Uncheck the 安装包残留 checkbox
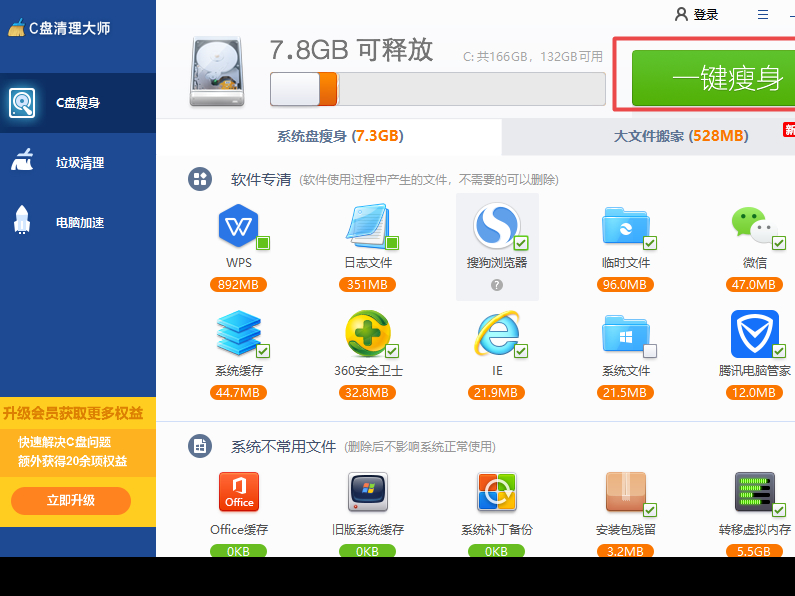The width and height of the screenshot is (795, 596). click(650, 509)
